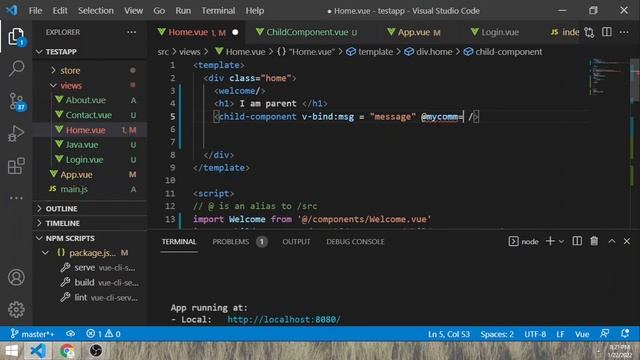Collapse the TESTAPP folder section

tap(89, 52)
